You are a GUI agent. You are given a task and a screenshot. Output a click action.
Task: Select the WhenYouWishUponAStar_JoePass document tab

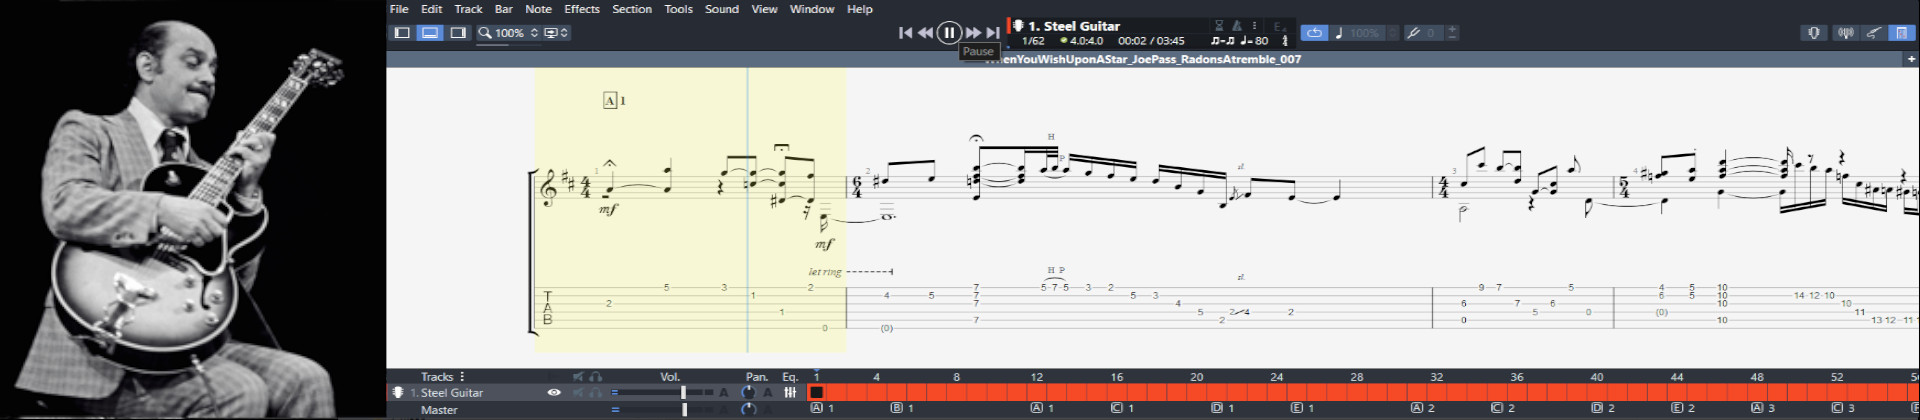point(1143,60)
